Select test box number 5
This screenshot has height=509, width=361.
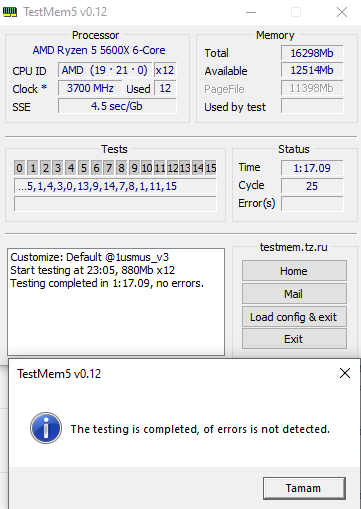pos(83,168)
